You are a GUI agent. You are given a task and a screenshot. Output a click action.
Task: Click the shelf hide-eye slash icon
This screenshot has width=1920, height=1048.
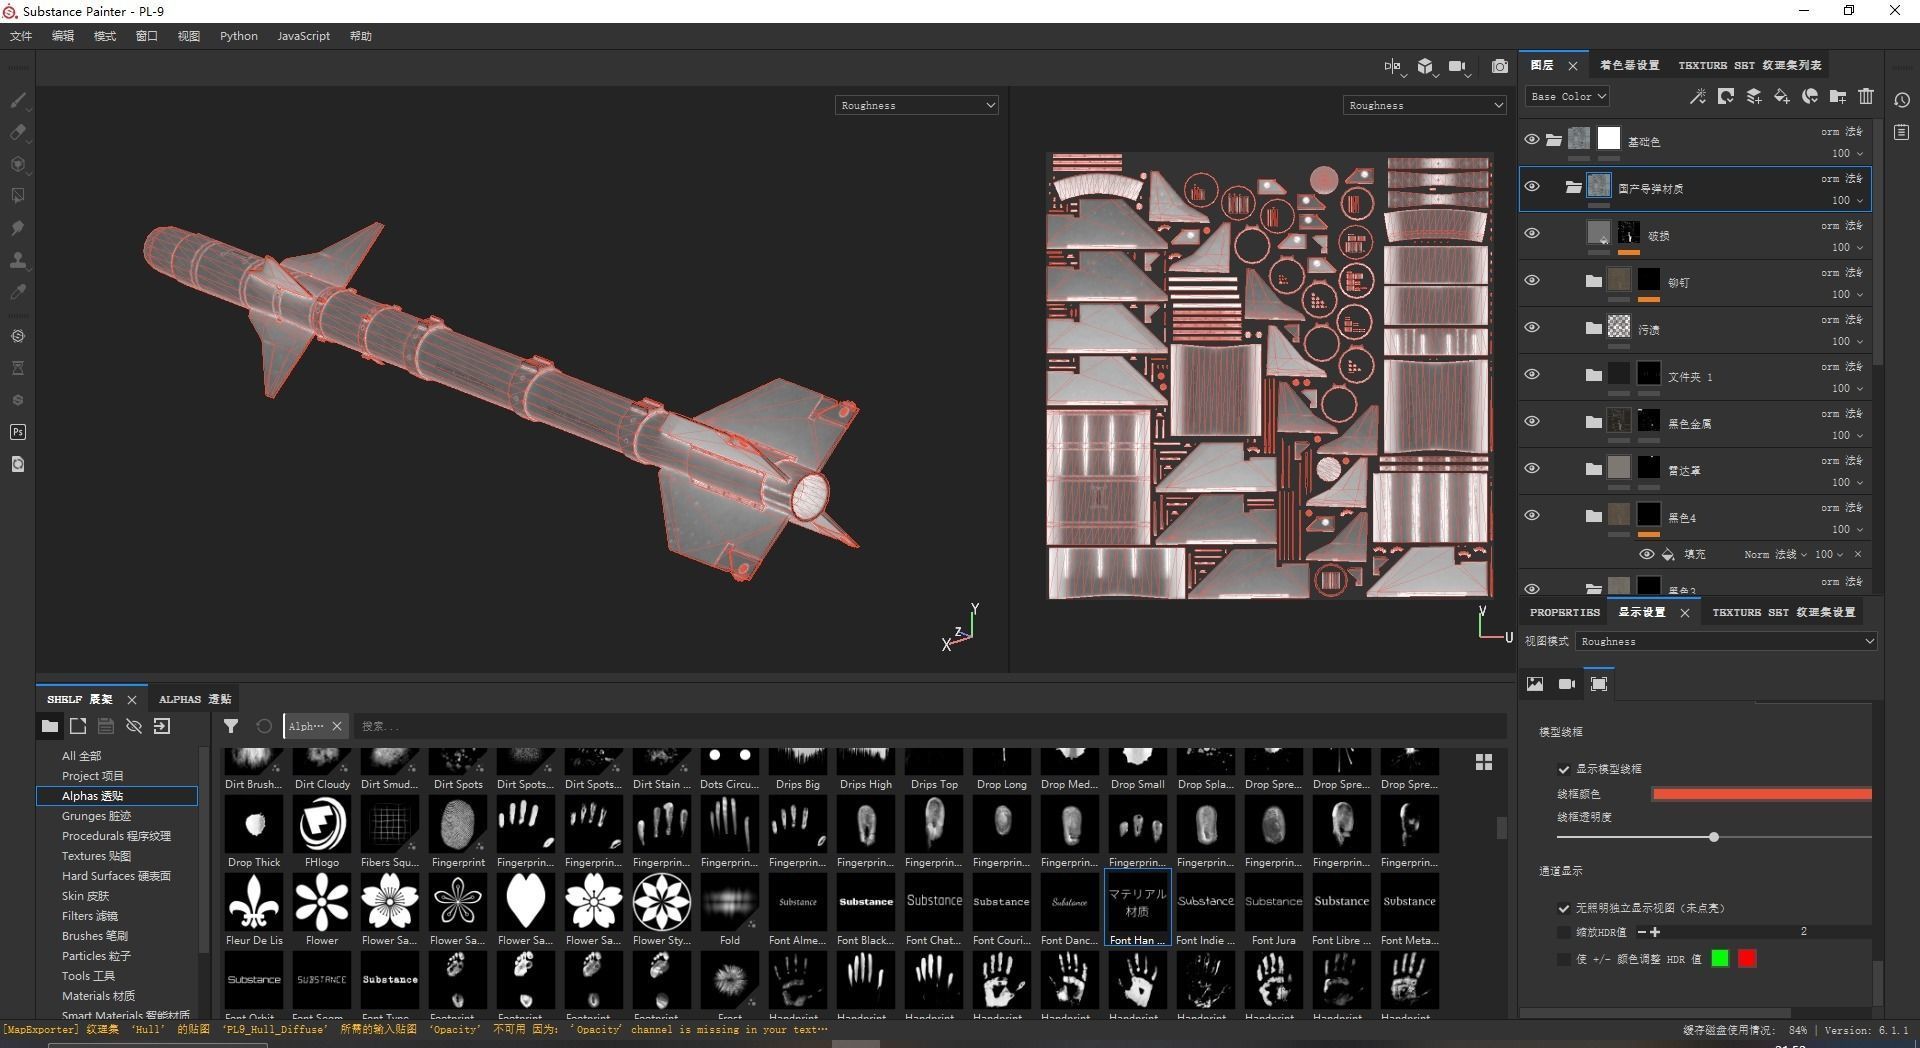coord(134,726)
